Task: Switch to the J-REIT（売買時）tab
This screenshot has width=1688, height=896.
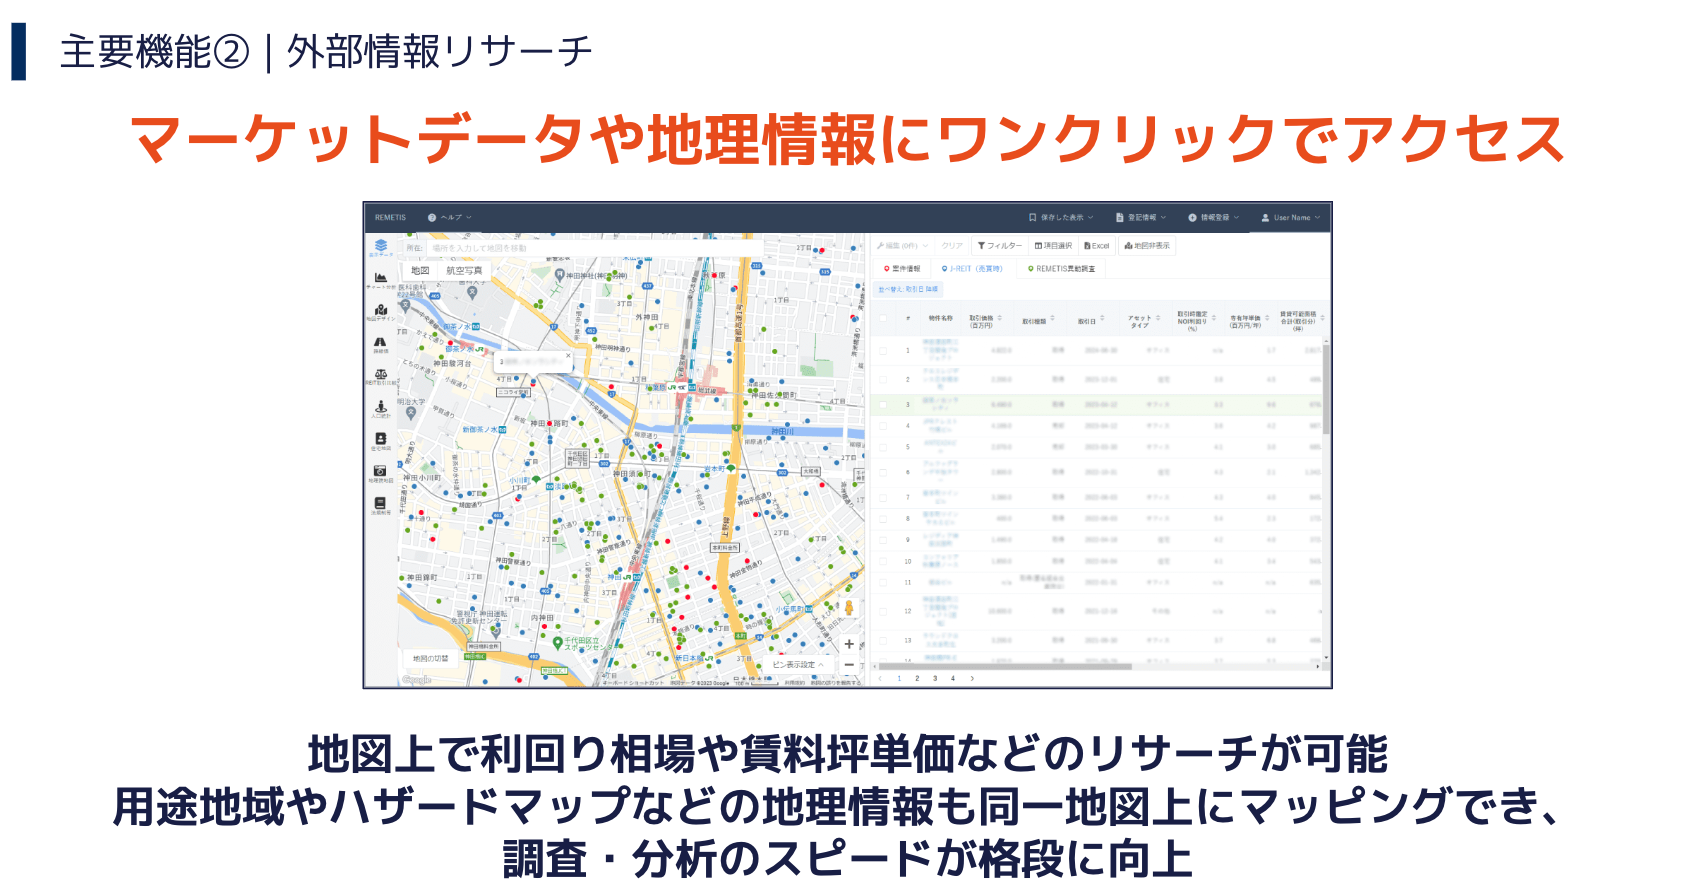Action: tap(972, 269)
